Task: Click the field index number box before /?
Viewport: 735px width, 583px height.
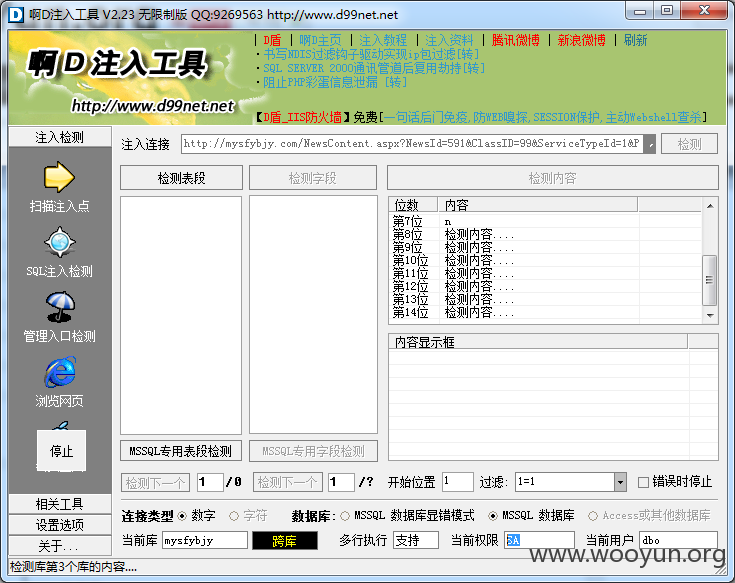Action: click(341, 482)
